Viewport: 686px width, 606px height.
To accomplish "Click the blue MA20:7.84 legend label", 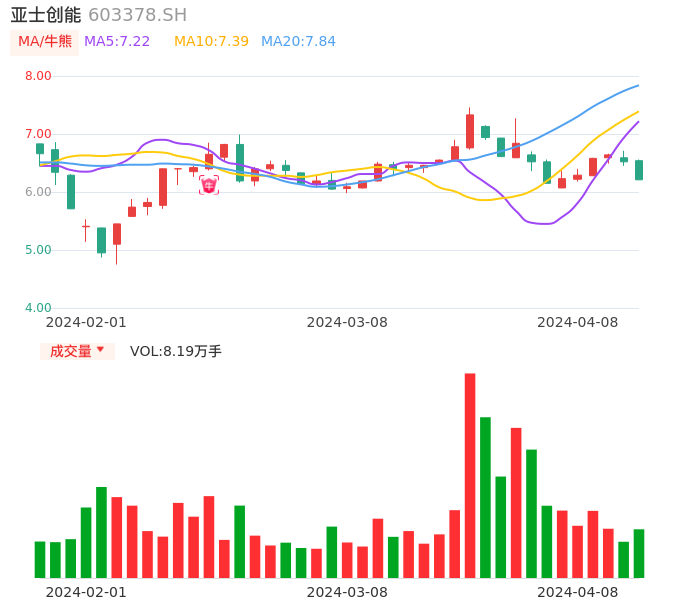I will 298,41.
